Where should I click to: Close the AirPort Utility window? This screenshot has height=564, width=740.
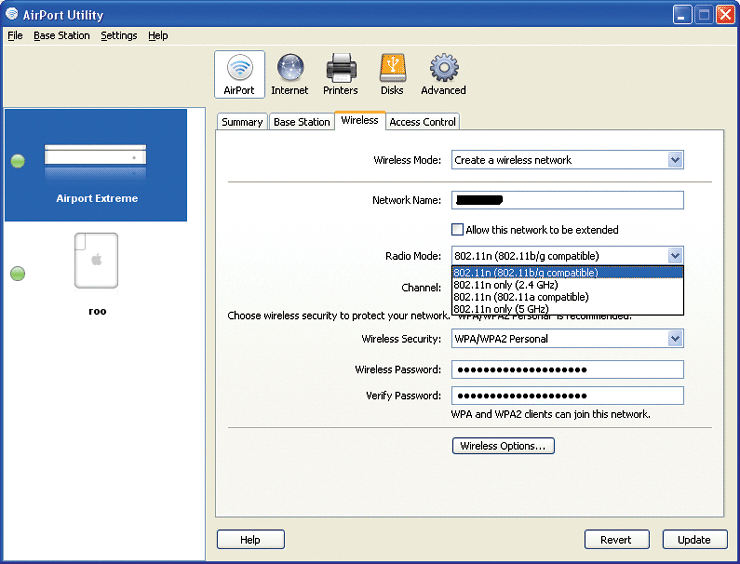tap(725, 15)
